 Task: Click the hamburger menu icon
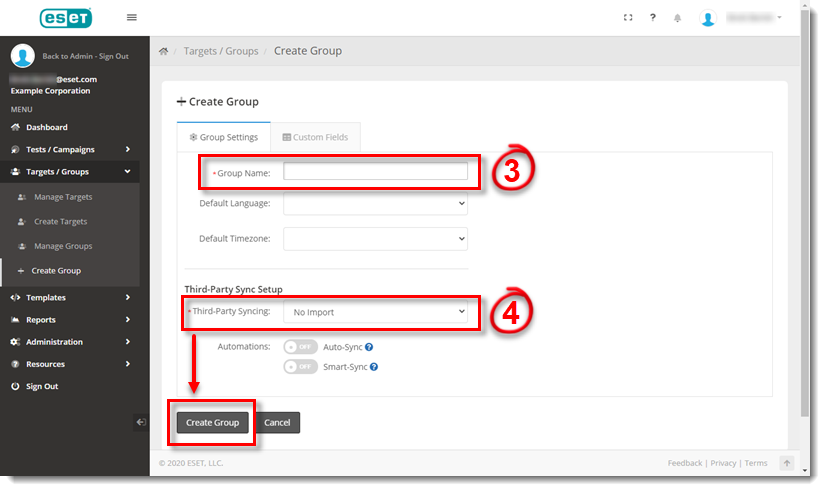point(132,18)
